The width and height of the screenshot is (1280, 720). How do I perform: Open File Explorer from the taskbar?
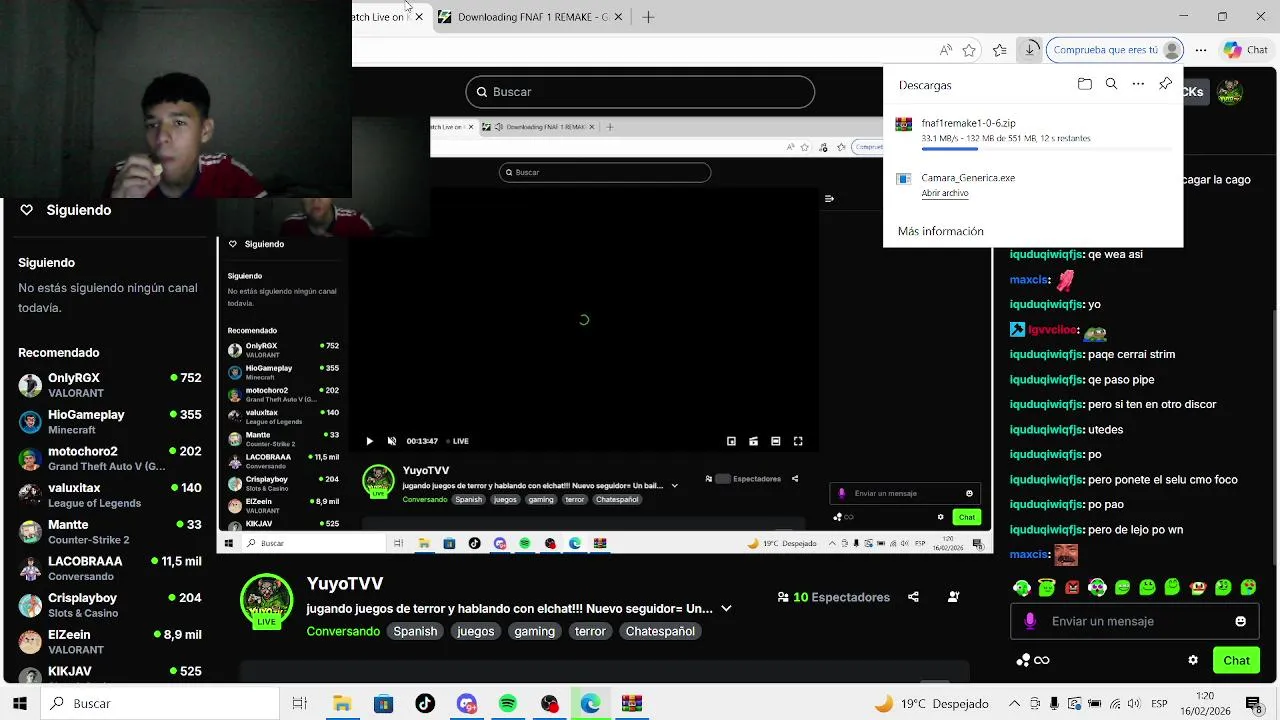(x=342, y=704)
